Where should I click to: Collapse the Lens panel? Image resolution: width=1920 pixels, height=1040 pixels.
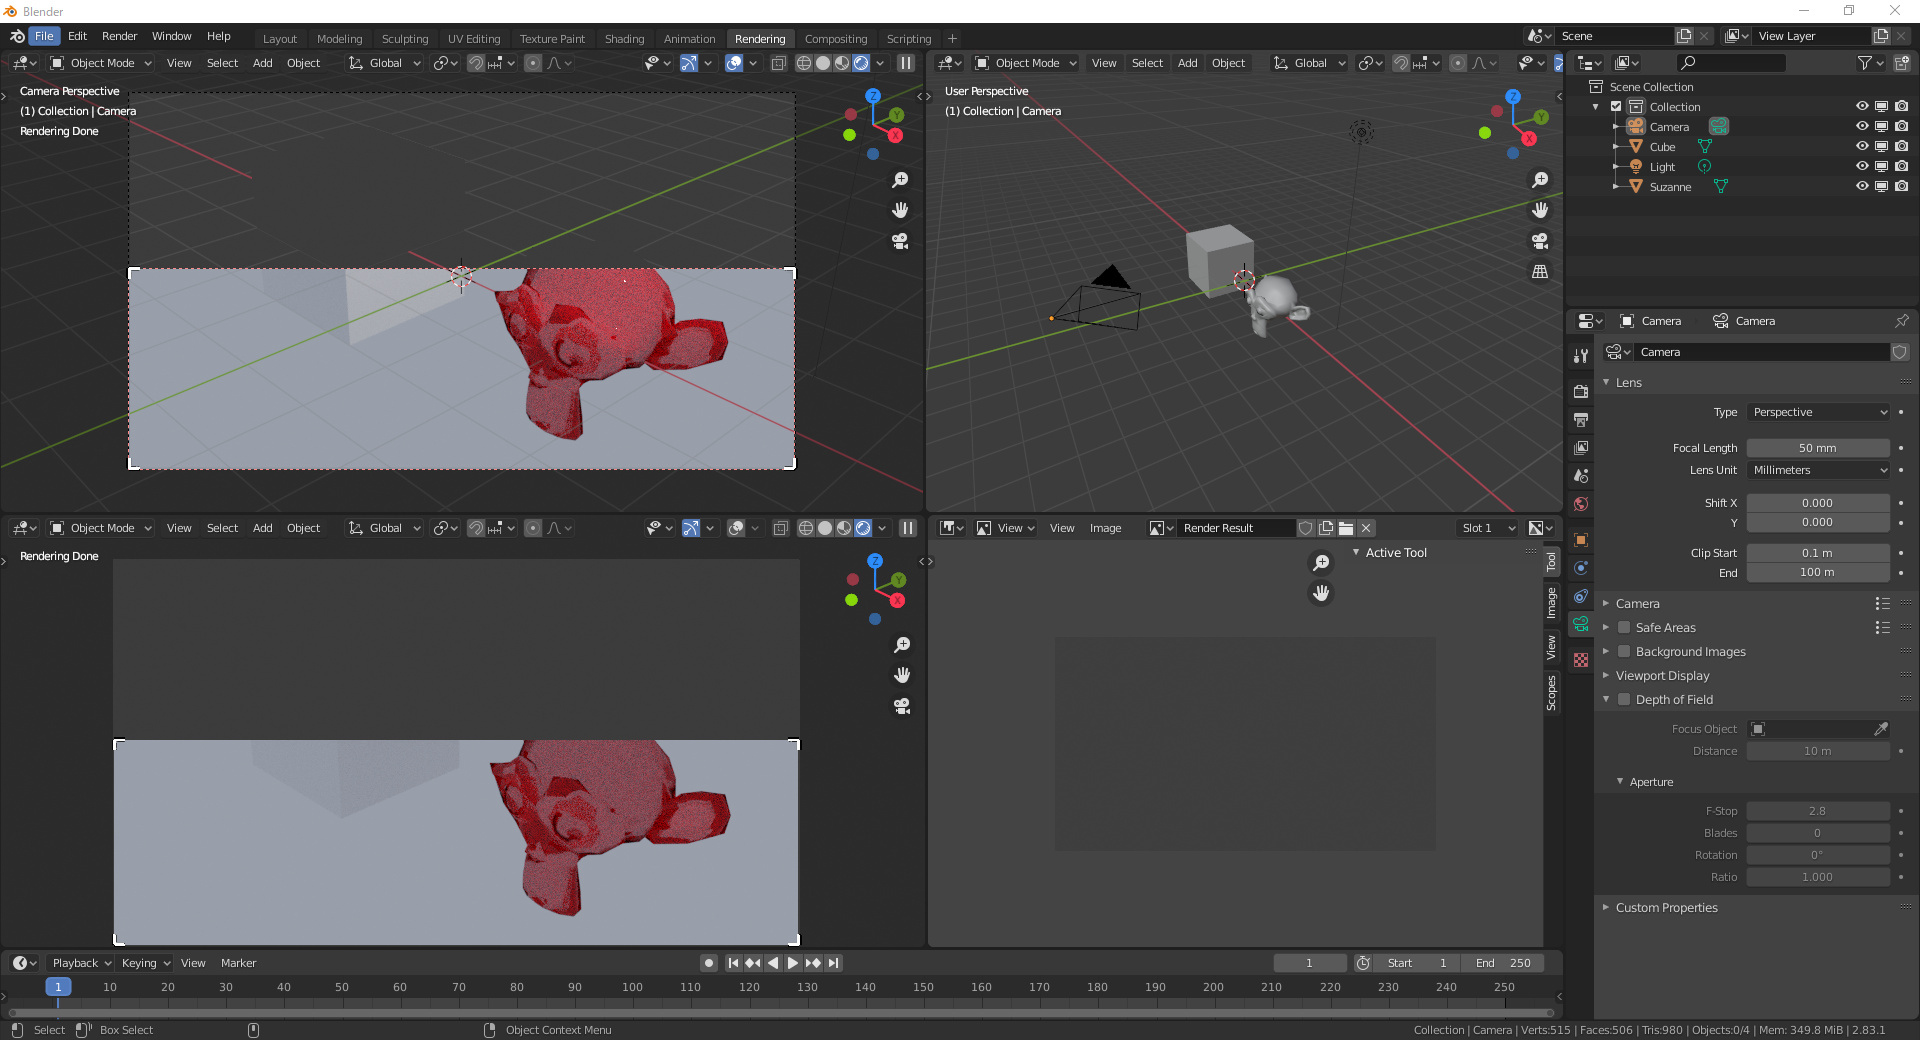[x=1628, y=383]
